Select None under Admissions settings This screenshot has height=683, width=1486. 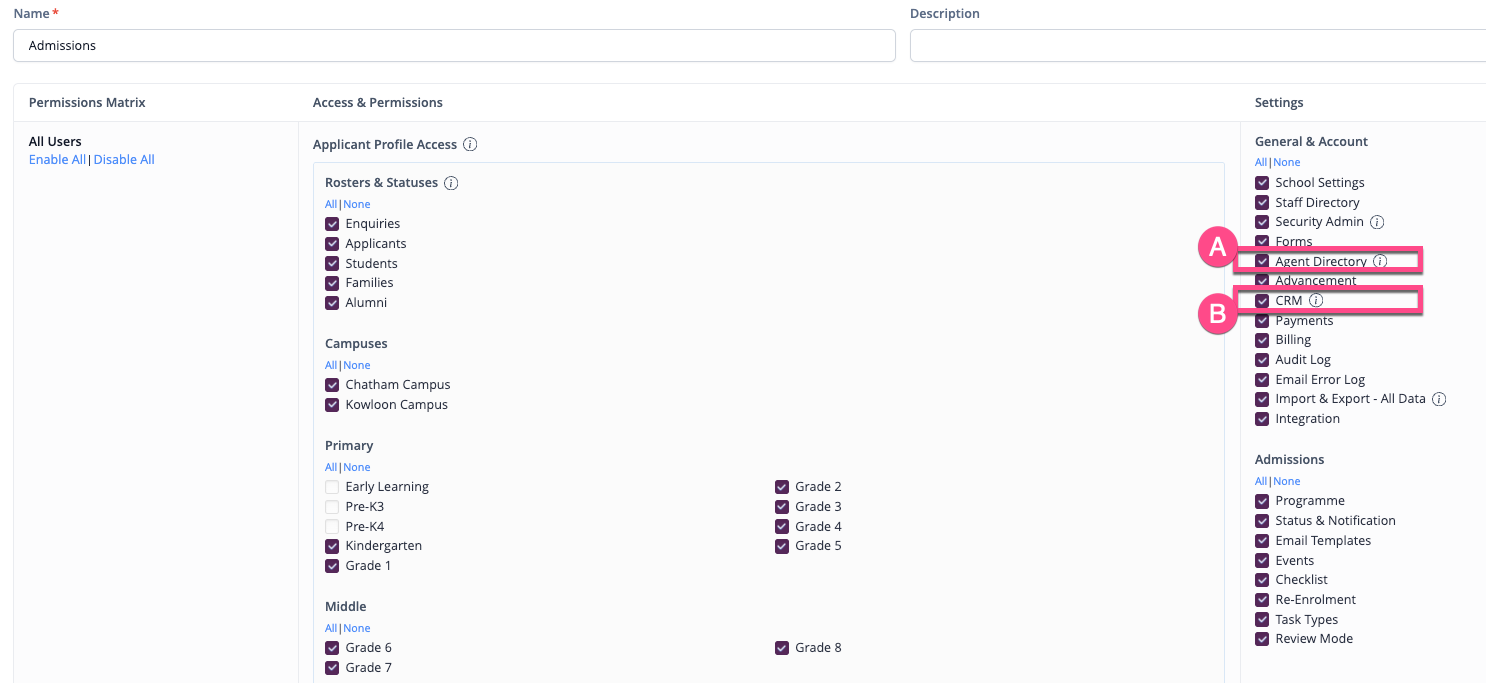[1287, 481]
